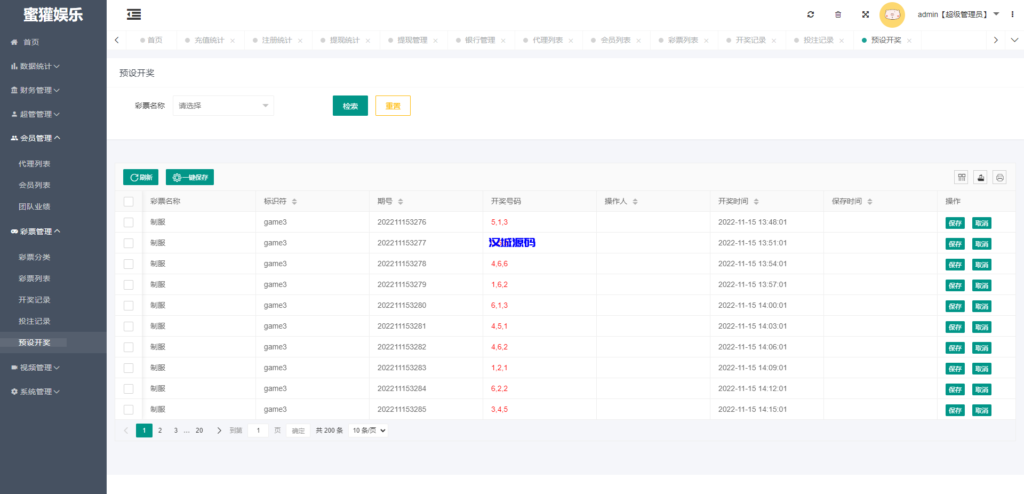Open the 彩票名称 select dropdown
The width and height of the screenshot is (1024, 494).
click(x=224, y=105)
